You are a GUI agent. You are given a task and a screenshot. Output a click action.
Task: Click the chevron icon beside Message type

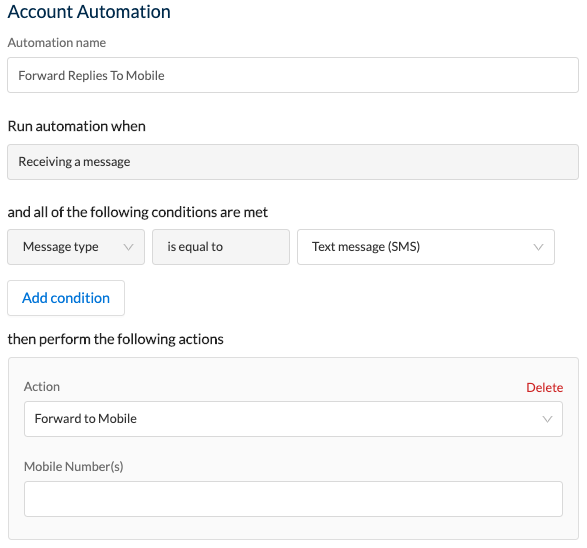point(128,247)
